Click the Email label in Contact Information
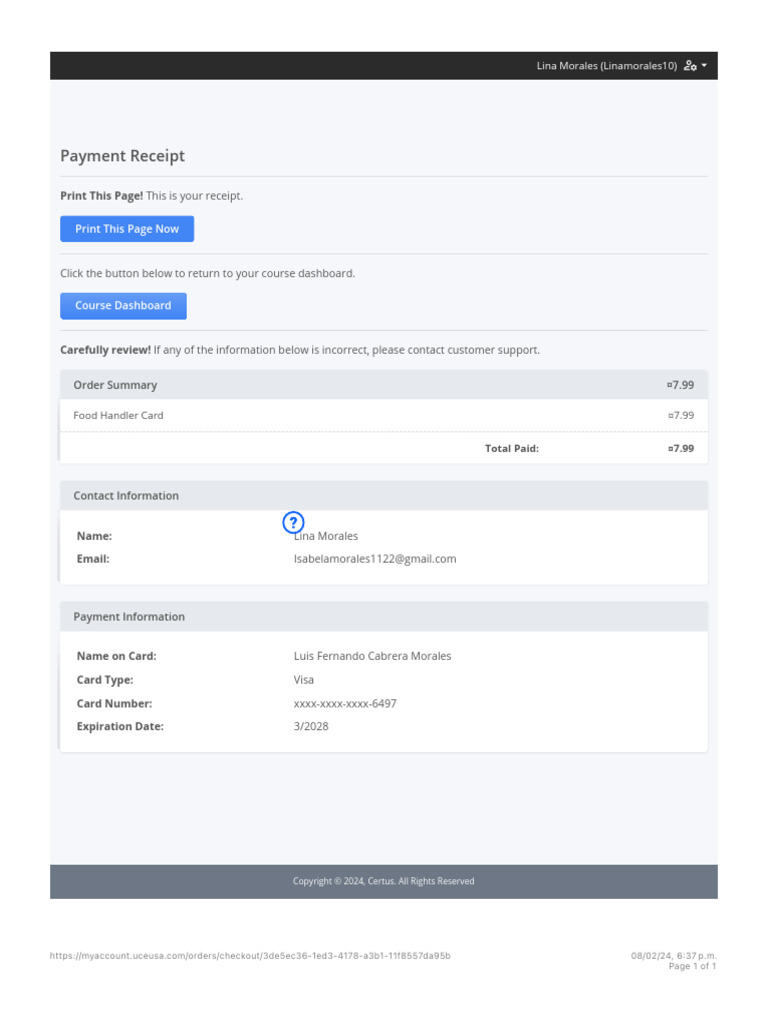This screenshot has height=1024, width=768. pyautogui.click(x=93, y=559)
